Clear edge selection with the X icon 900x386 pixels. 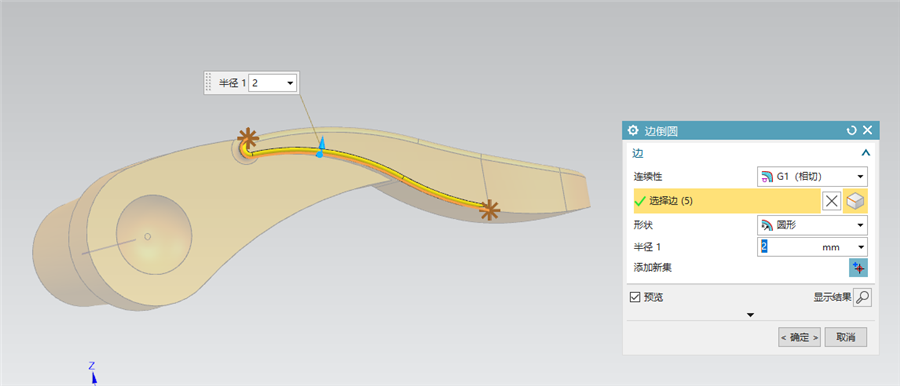coord(832,201)
